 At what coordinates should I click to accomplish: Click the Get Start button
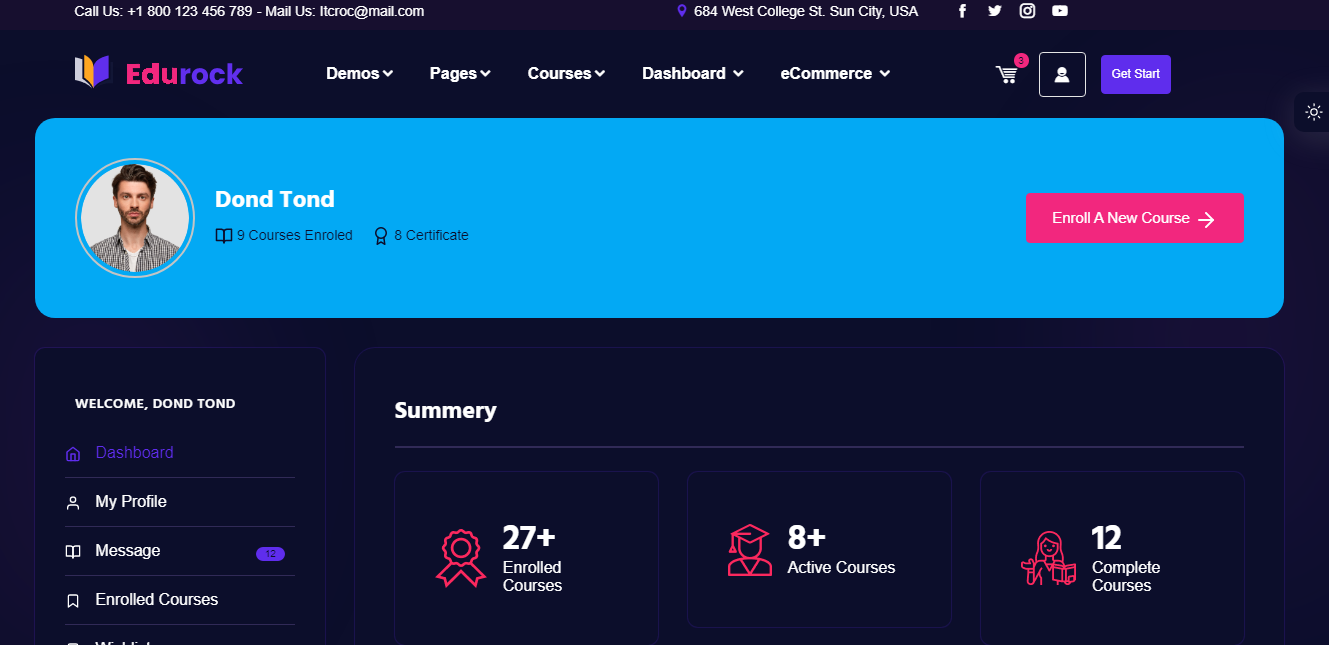[x=1135, y=74]
